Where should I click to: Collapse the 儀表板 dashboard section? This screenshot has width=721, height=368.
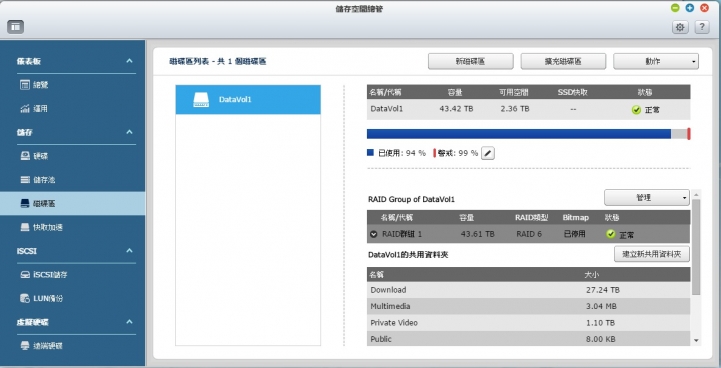coord(130,61)
